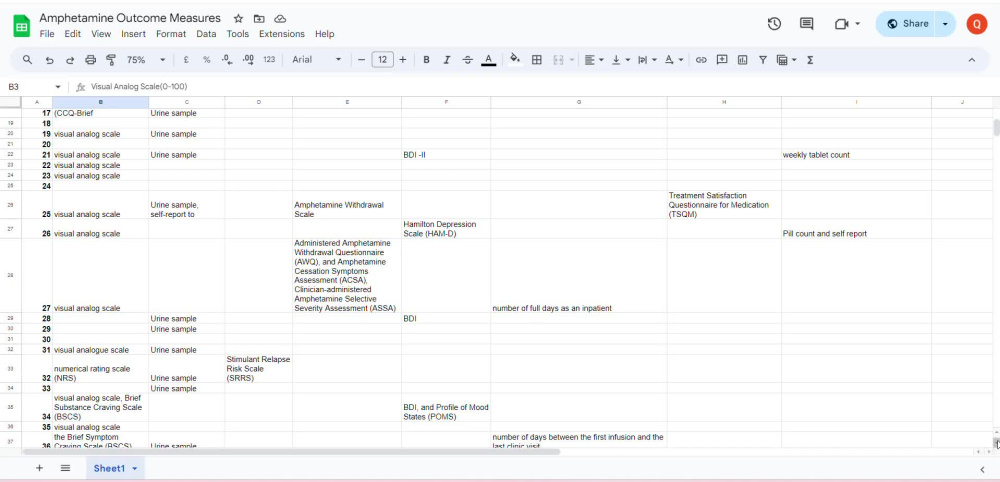Viewport: 1000px width, 482px height.
Task: Open the search menus magnifier icon
Action: click(27, 60)
